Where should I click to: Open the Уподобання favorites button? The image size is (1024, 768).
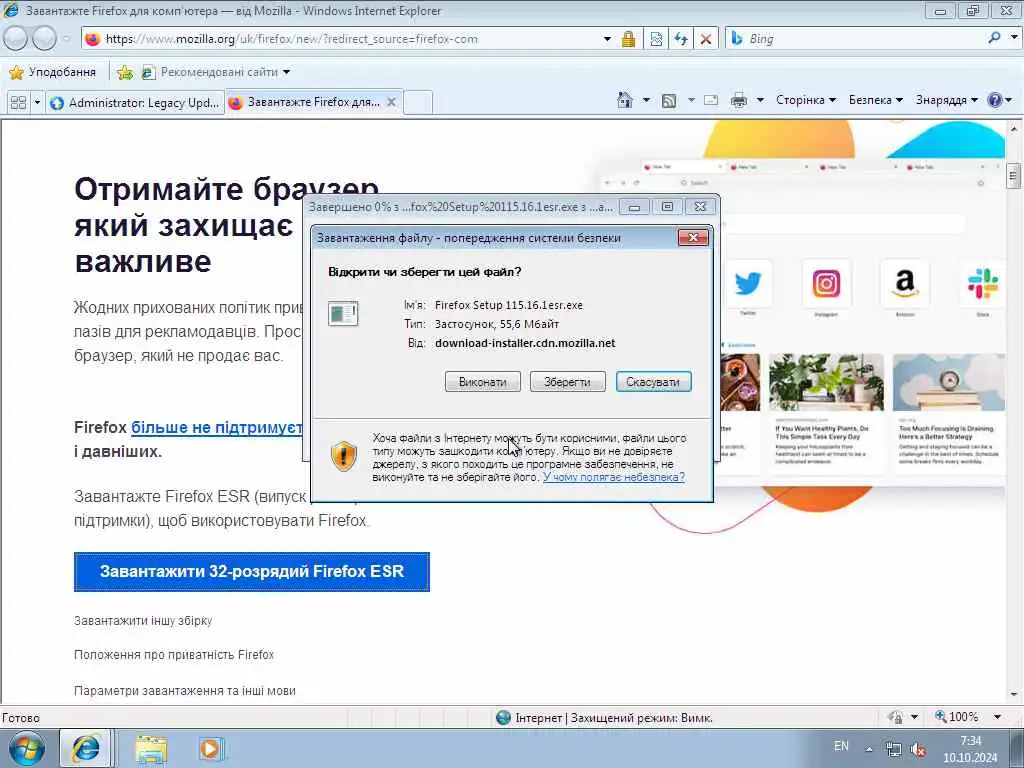click(x=54, y=72)
